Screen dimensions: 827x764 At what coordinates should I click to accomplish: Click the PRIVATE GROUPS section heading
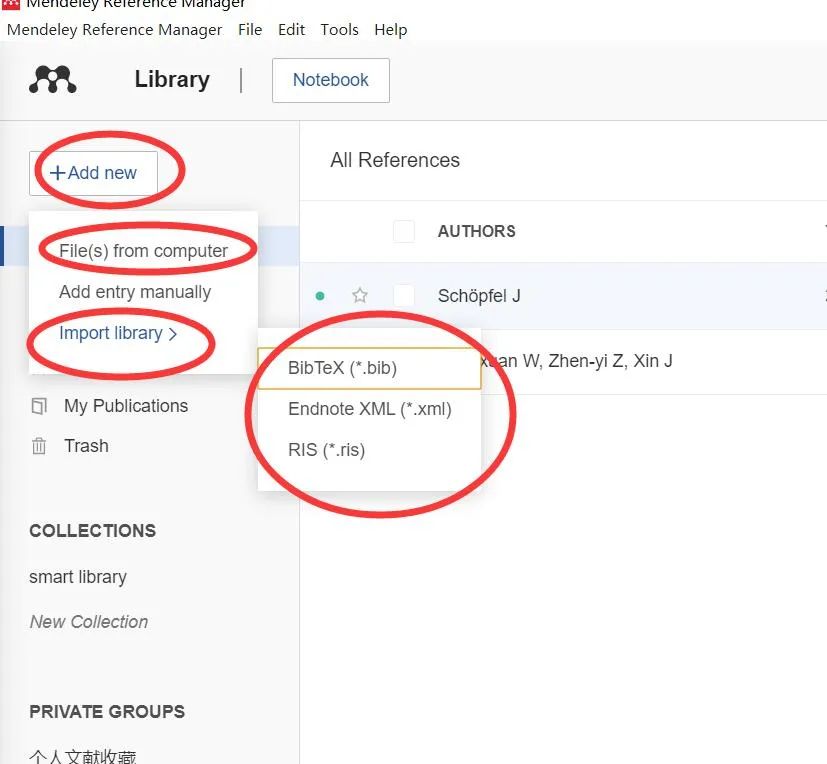[107, 712]
